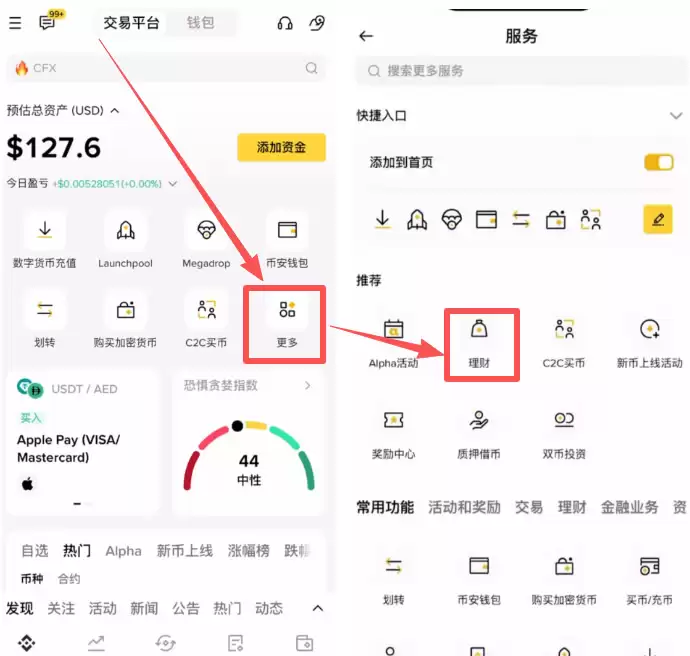Screen dimensions: 690x656
Task: Open the 恐惧贪婪指数 gauge card
Action: pos(247,441)
